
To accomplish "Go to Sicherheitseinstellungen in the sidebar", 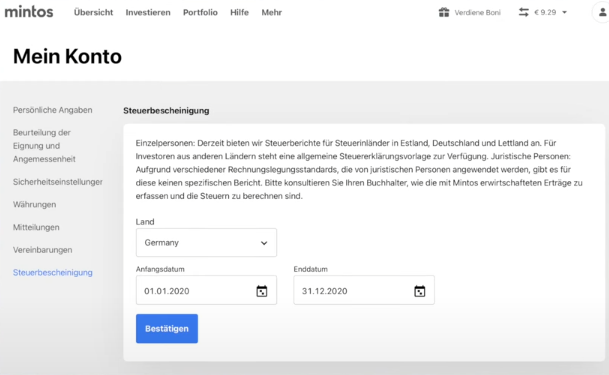I will tap(57, 182).
